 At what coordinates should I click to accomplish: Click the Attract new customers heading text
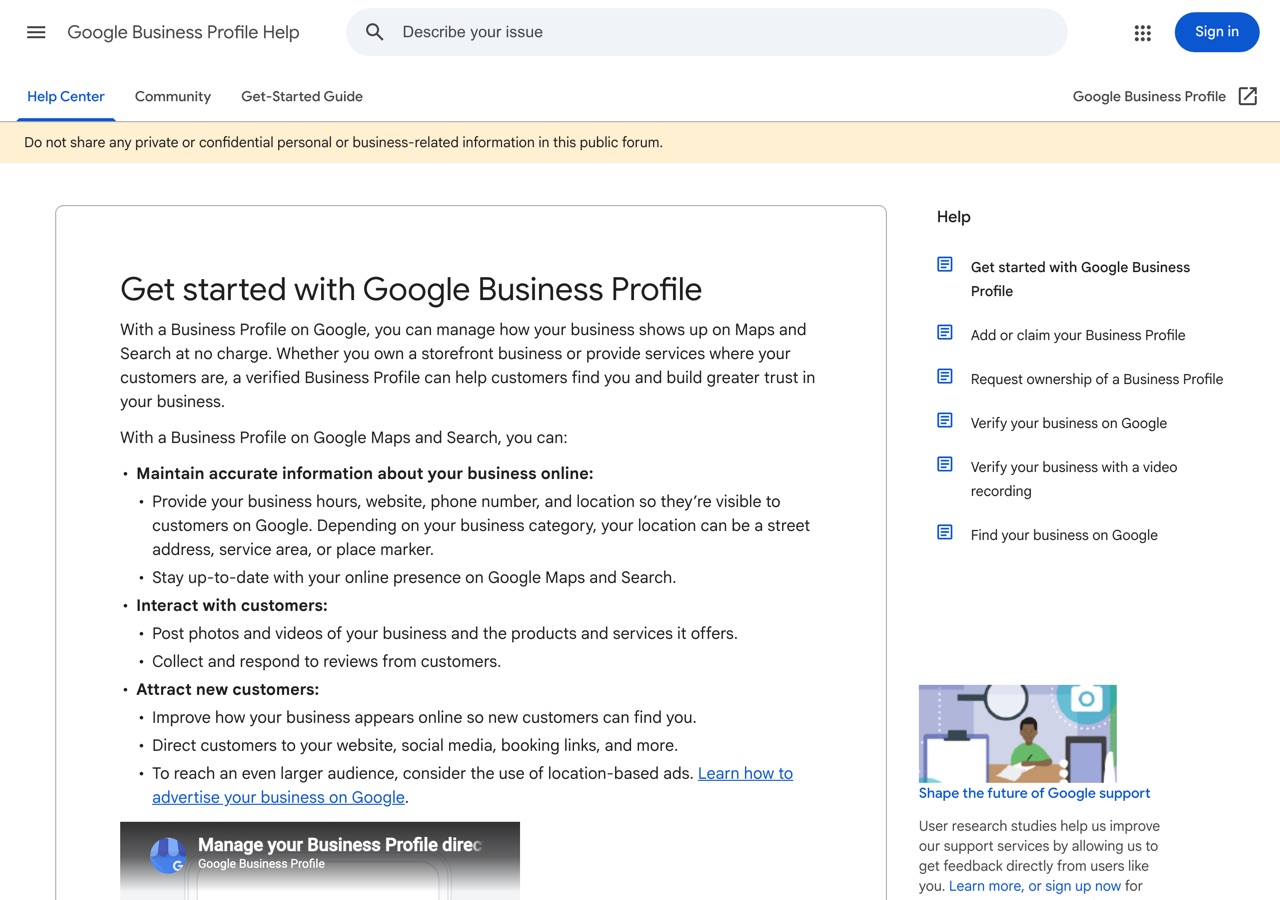click(x=228, y=689)
